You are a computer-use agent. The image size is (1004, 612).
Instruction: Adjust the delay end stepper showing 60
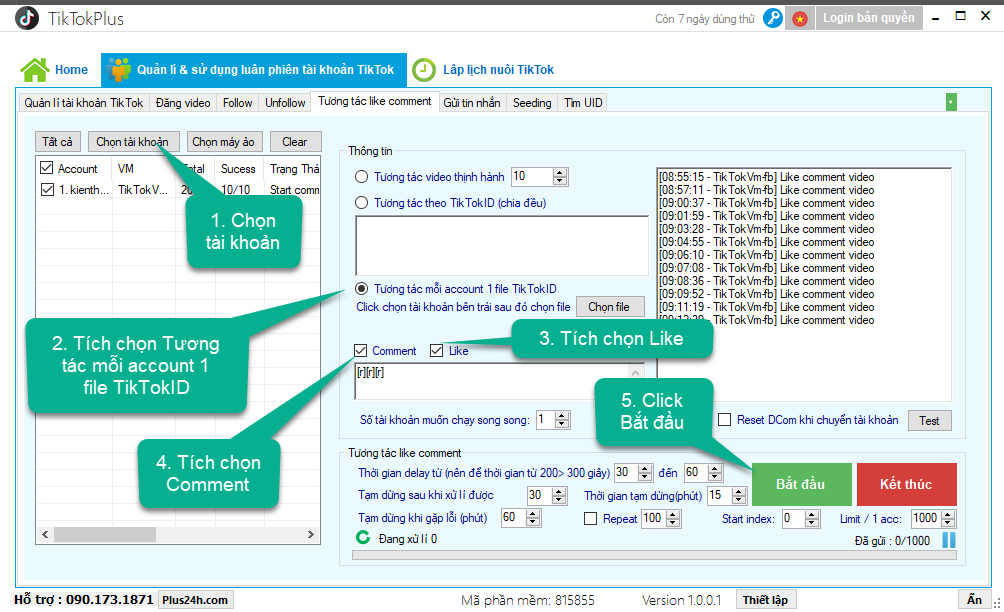tap(715, 472)
